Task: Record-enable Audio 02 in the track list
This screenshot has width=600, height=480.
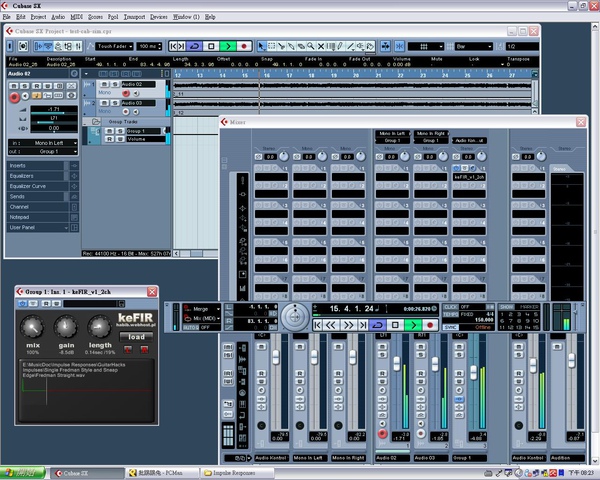Action: point(126,93)
